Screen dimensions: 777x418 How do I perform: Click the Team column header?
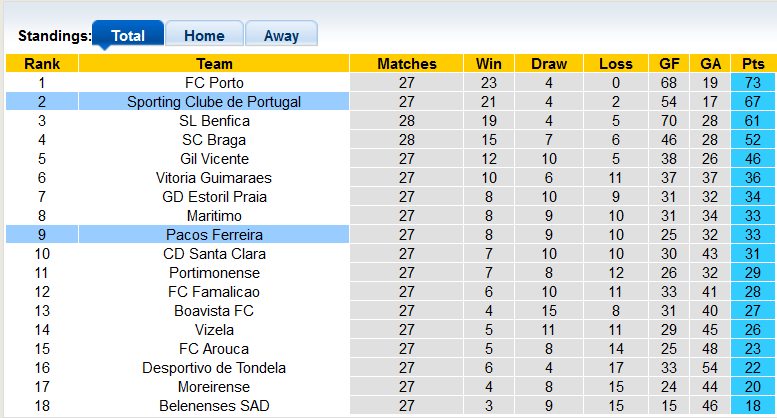pyautogui.click(x=214, y=64)
